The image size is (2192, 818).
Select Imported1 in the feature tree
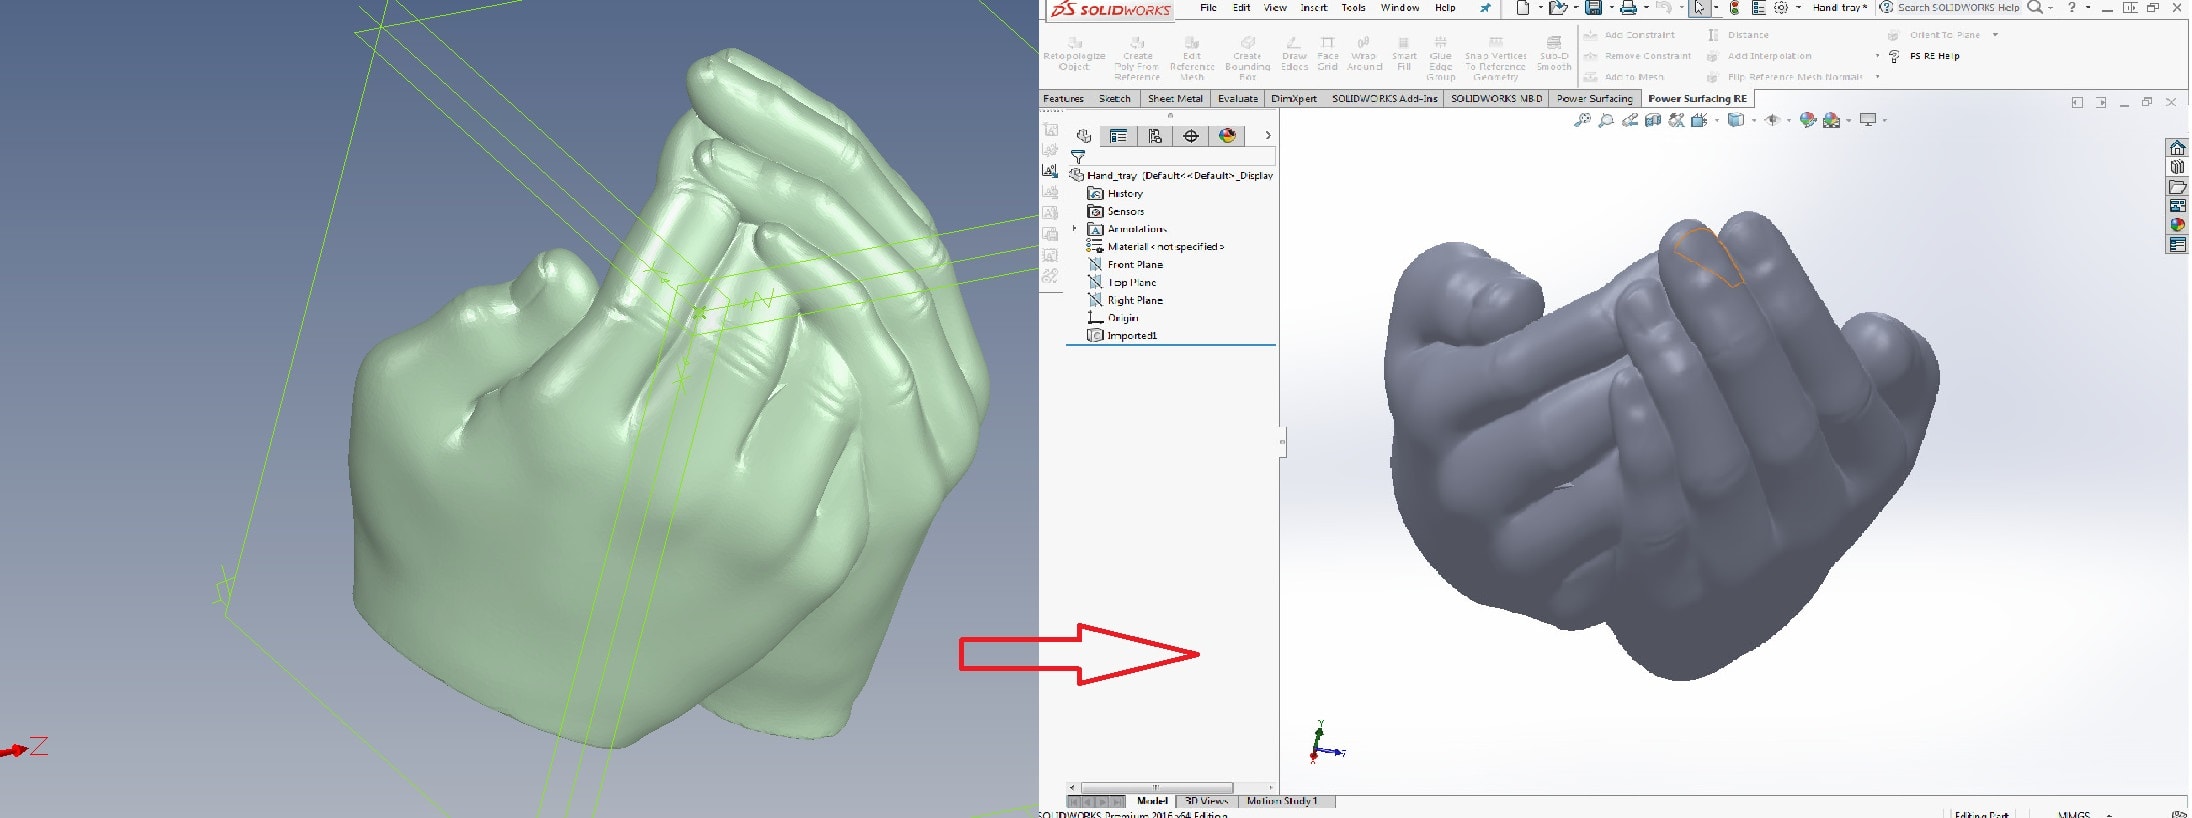pos(1131,336)
